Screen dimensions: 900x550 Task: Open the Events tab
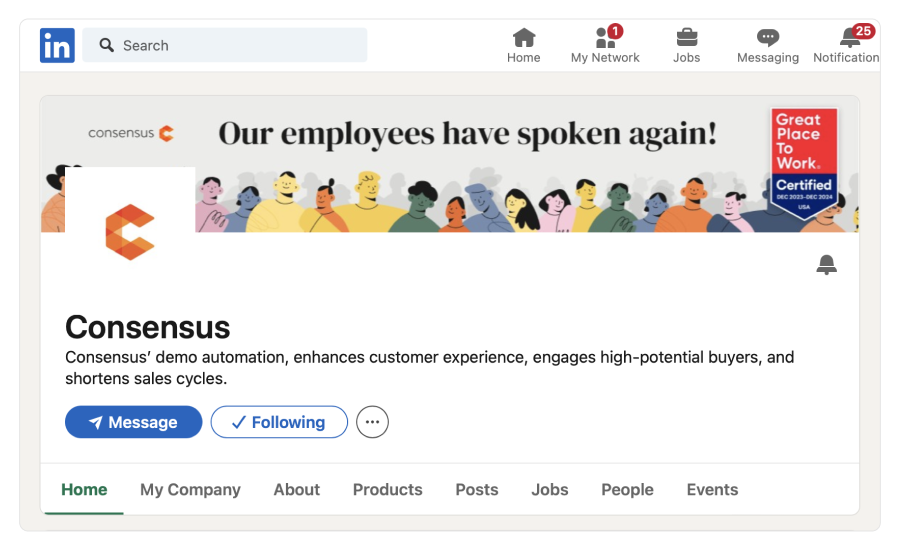(712, 490)
